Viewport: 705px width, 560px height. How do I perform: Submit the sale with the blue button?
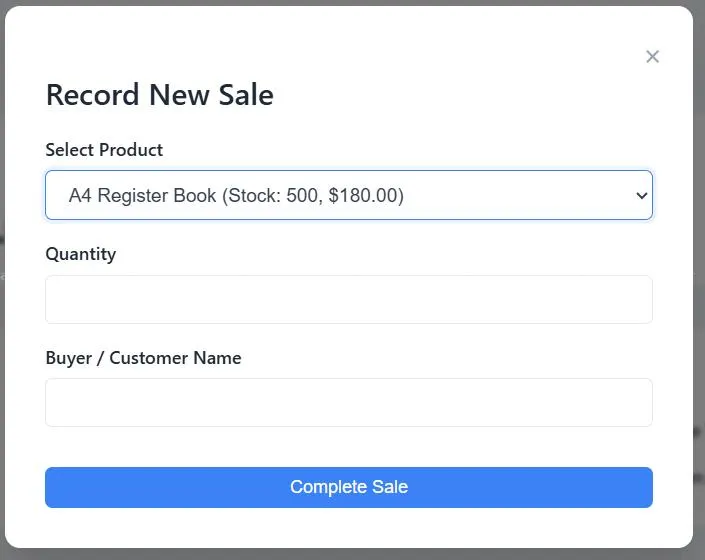pyautogui.click(x=348, y=487)
